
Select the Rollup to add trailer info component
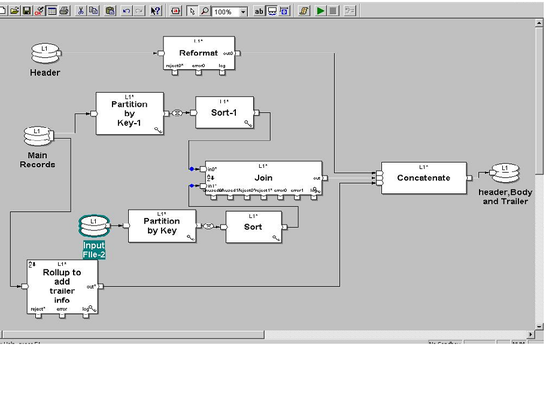click(x=62, y=286)
